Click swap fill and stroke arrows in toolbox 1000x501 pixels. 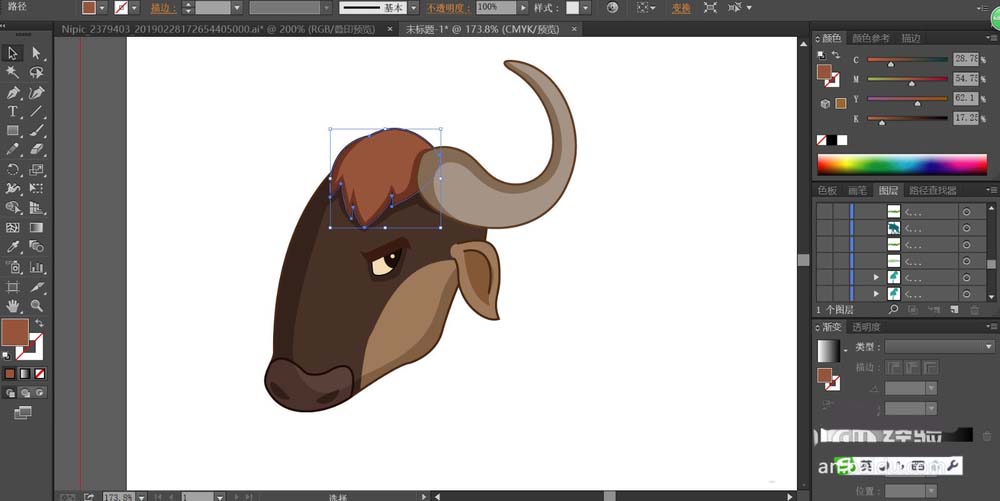pos(40,323)
